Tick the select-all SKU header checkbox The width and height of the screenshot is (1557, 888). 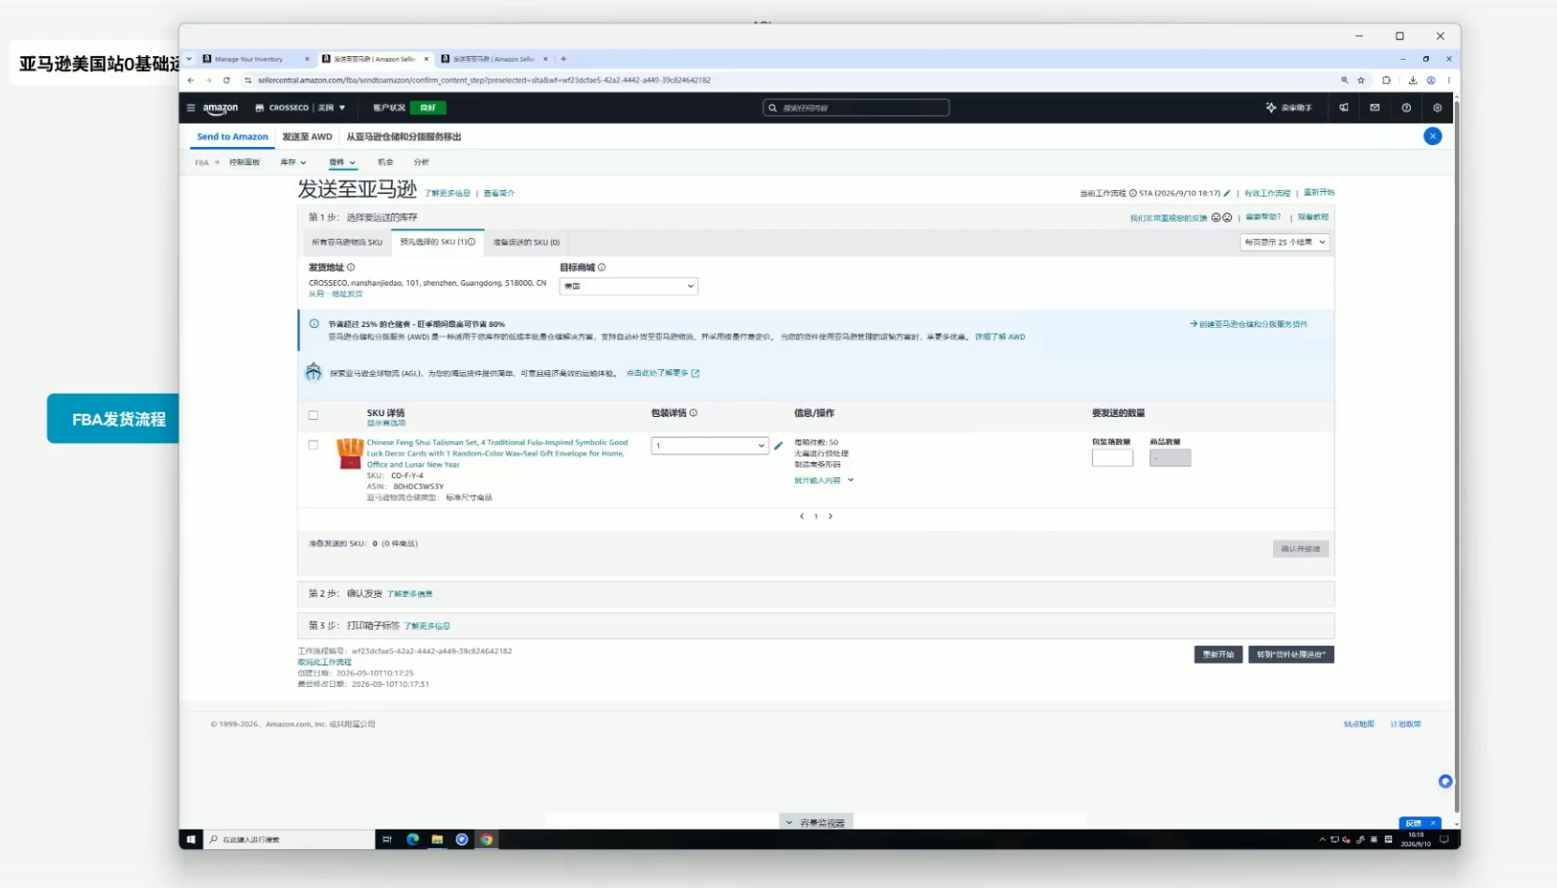point(313,415)
